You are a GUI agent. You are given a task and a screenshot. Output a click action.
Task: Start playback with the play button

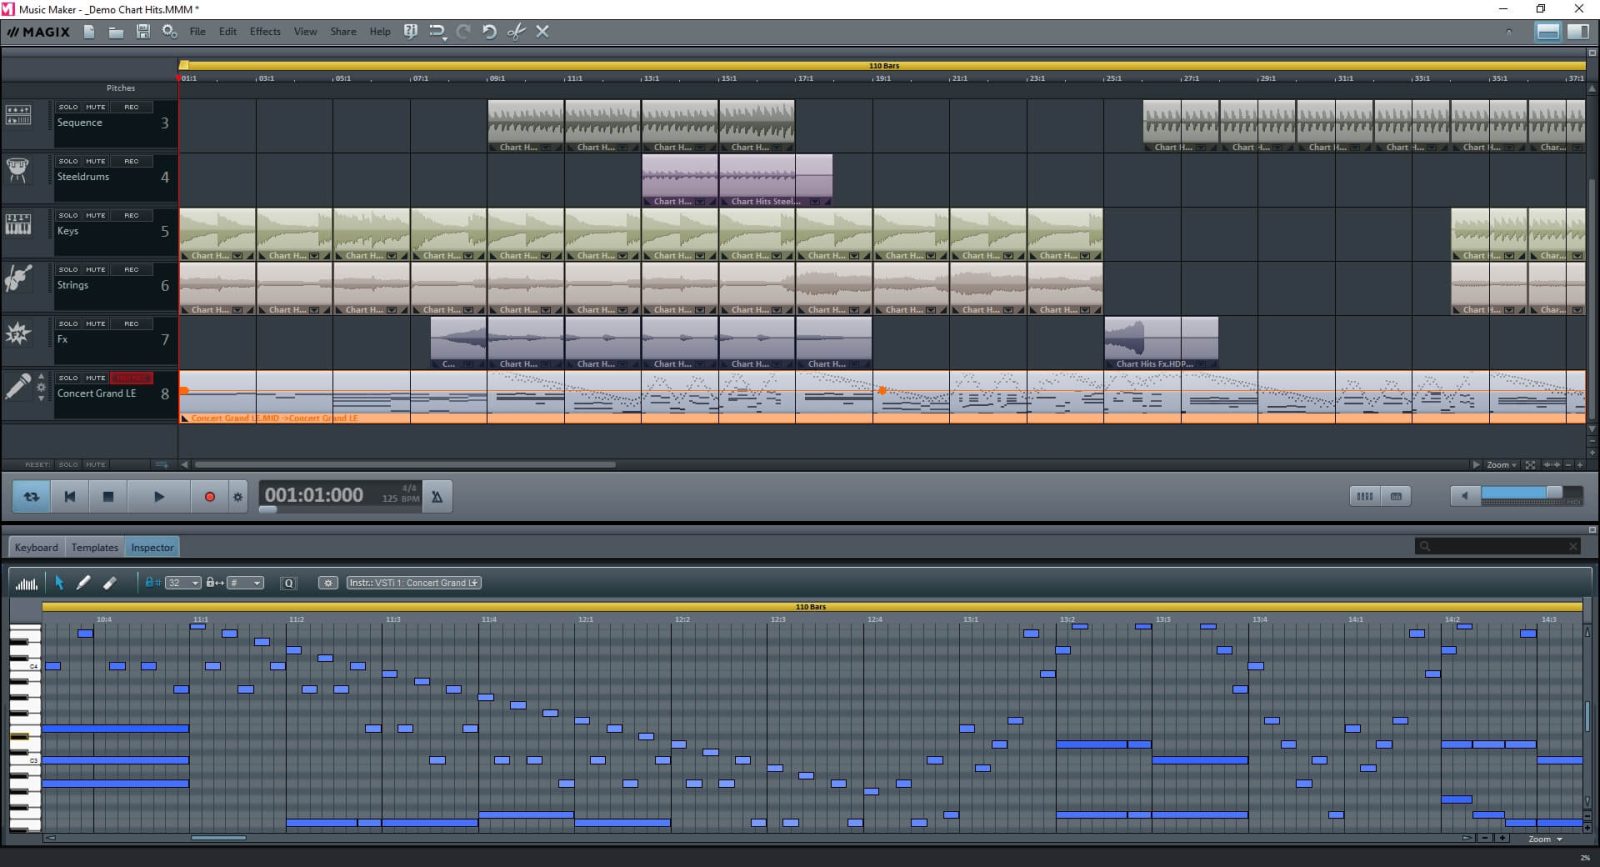[x=158, y=496]
